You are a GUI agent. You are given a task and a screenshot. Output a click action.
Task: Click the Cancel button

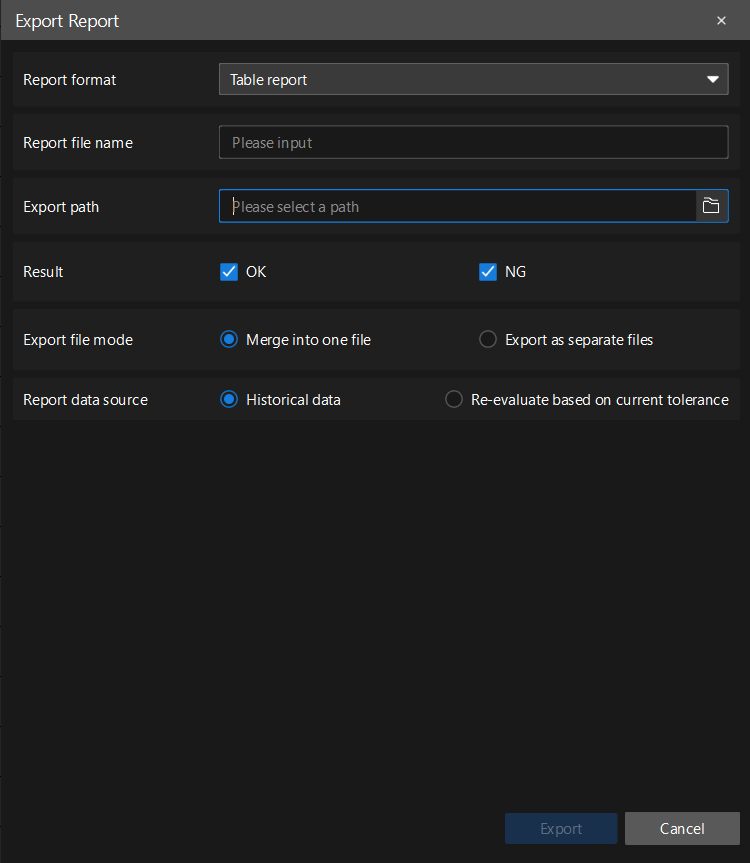(x=682, y=828)
